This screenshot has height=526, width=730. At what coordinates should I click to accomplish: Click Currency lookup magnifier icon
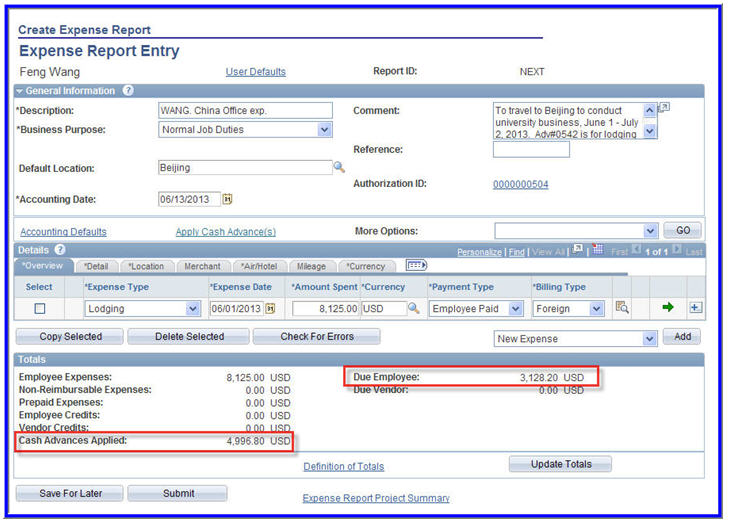coord(413,309)
